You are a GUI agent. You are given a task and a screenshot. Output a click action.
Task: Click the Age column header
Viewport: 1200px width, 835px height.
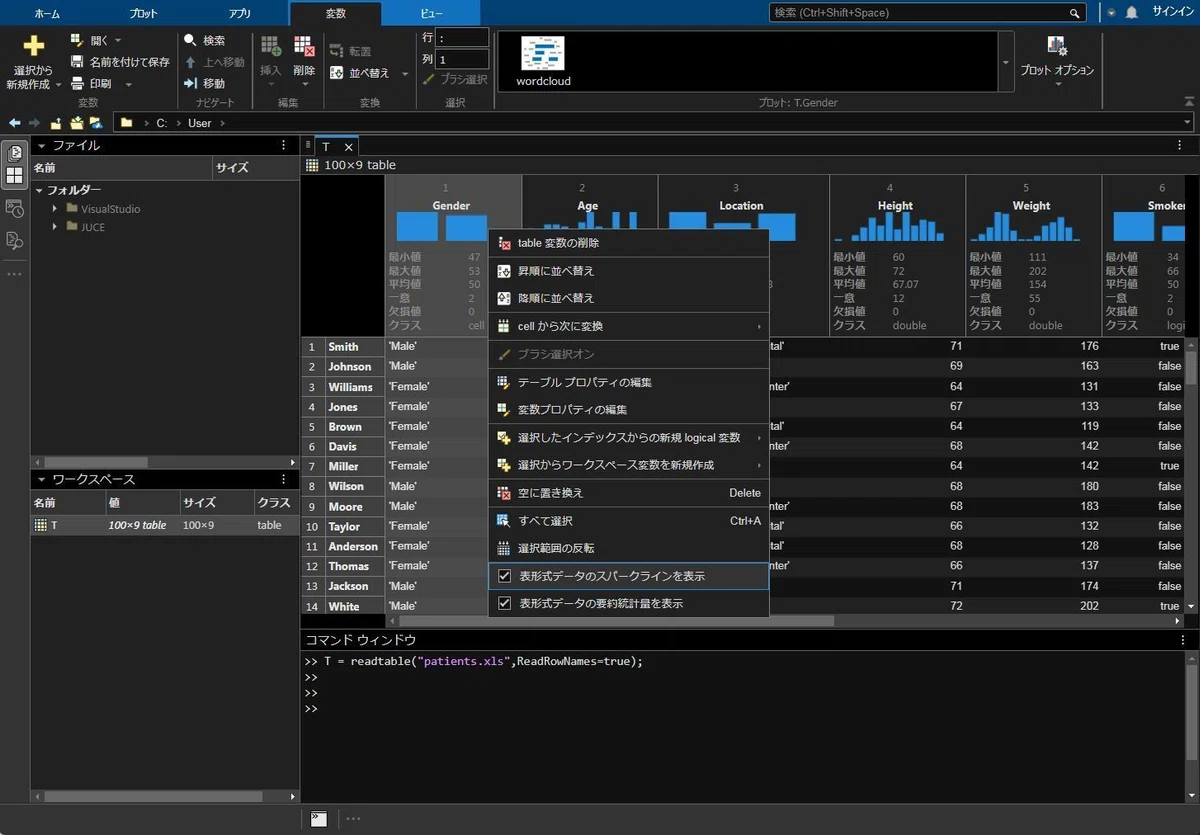click(x=588, y=206)
